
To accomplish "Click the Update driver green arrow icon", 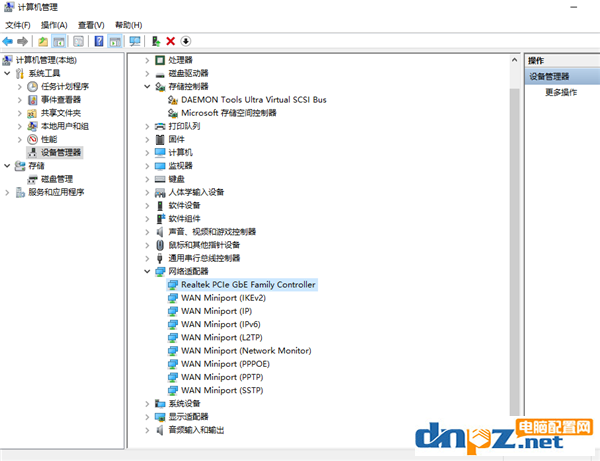I will tap(155, 41).
